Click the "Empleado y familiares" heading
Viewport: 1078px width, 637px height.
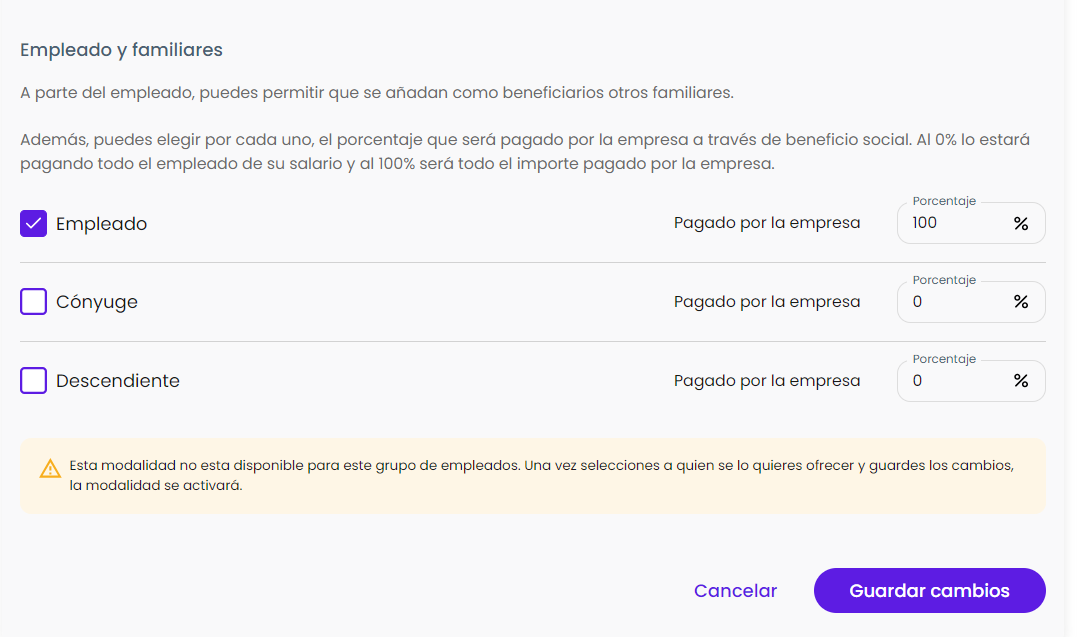point(121,49)
